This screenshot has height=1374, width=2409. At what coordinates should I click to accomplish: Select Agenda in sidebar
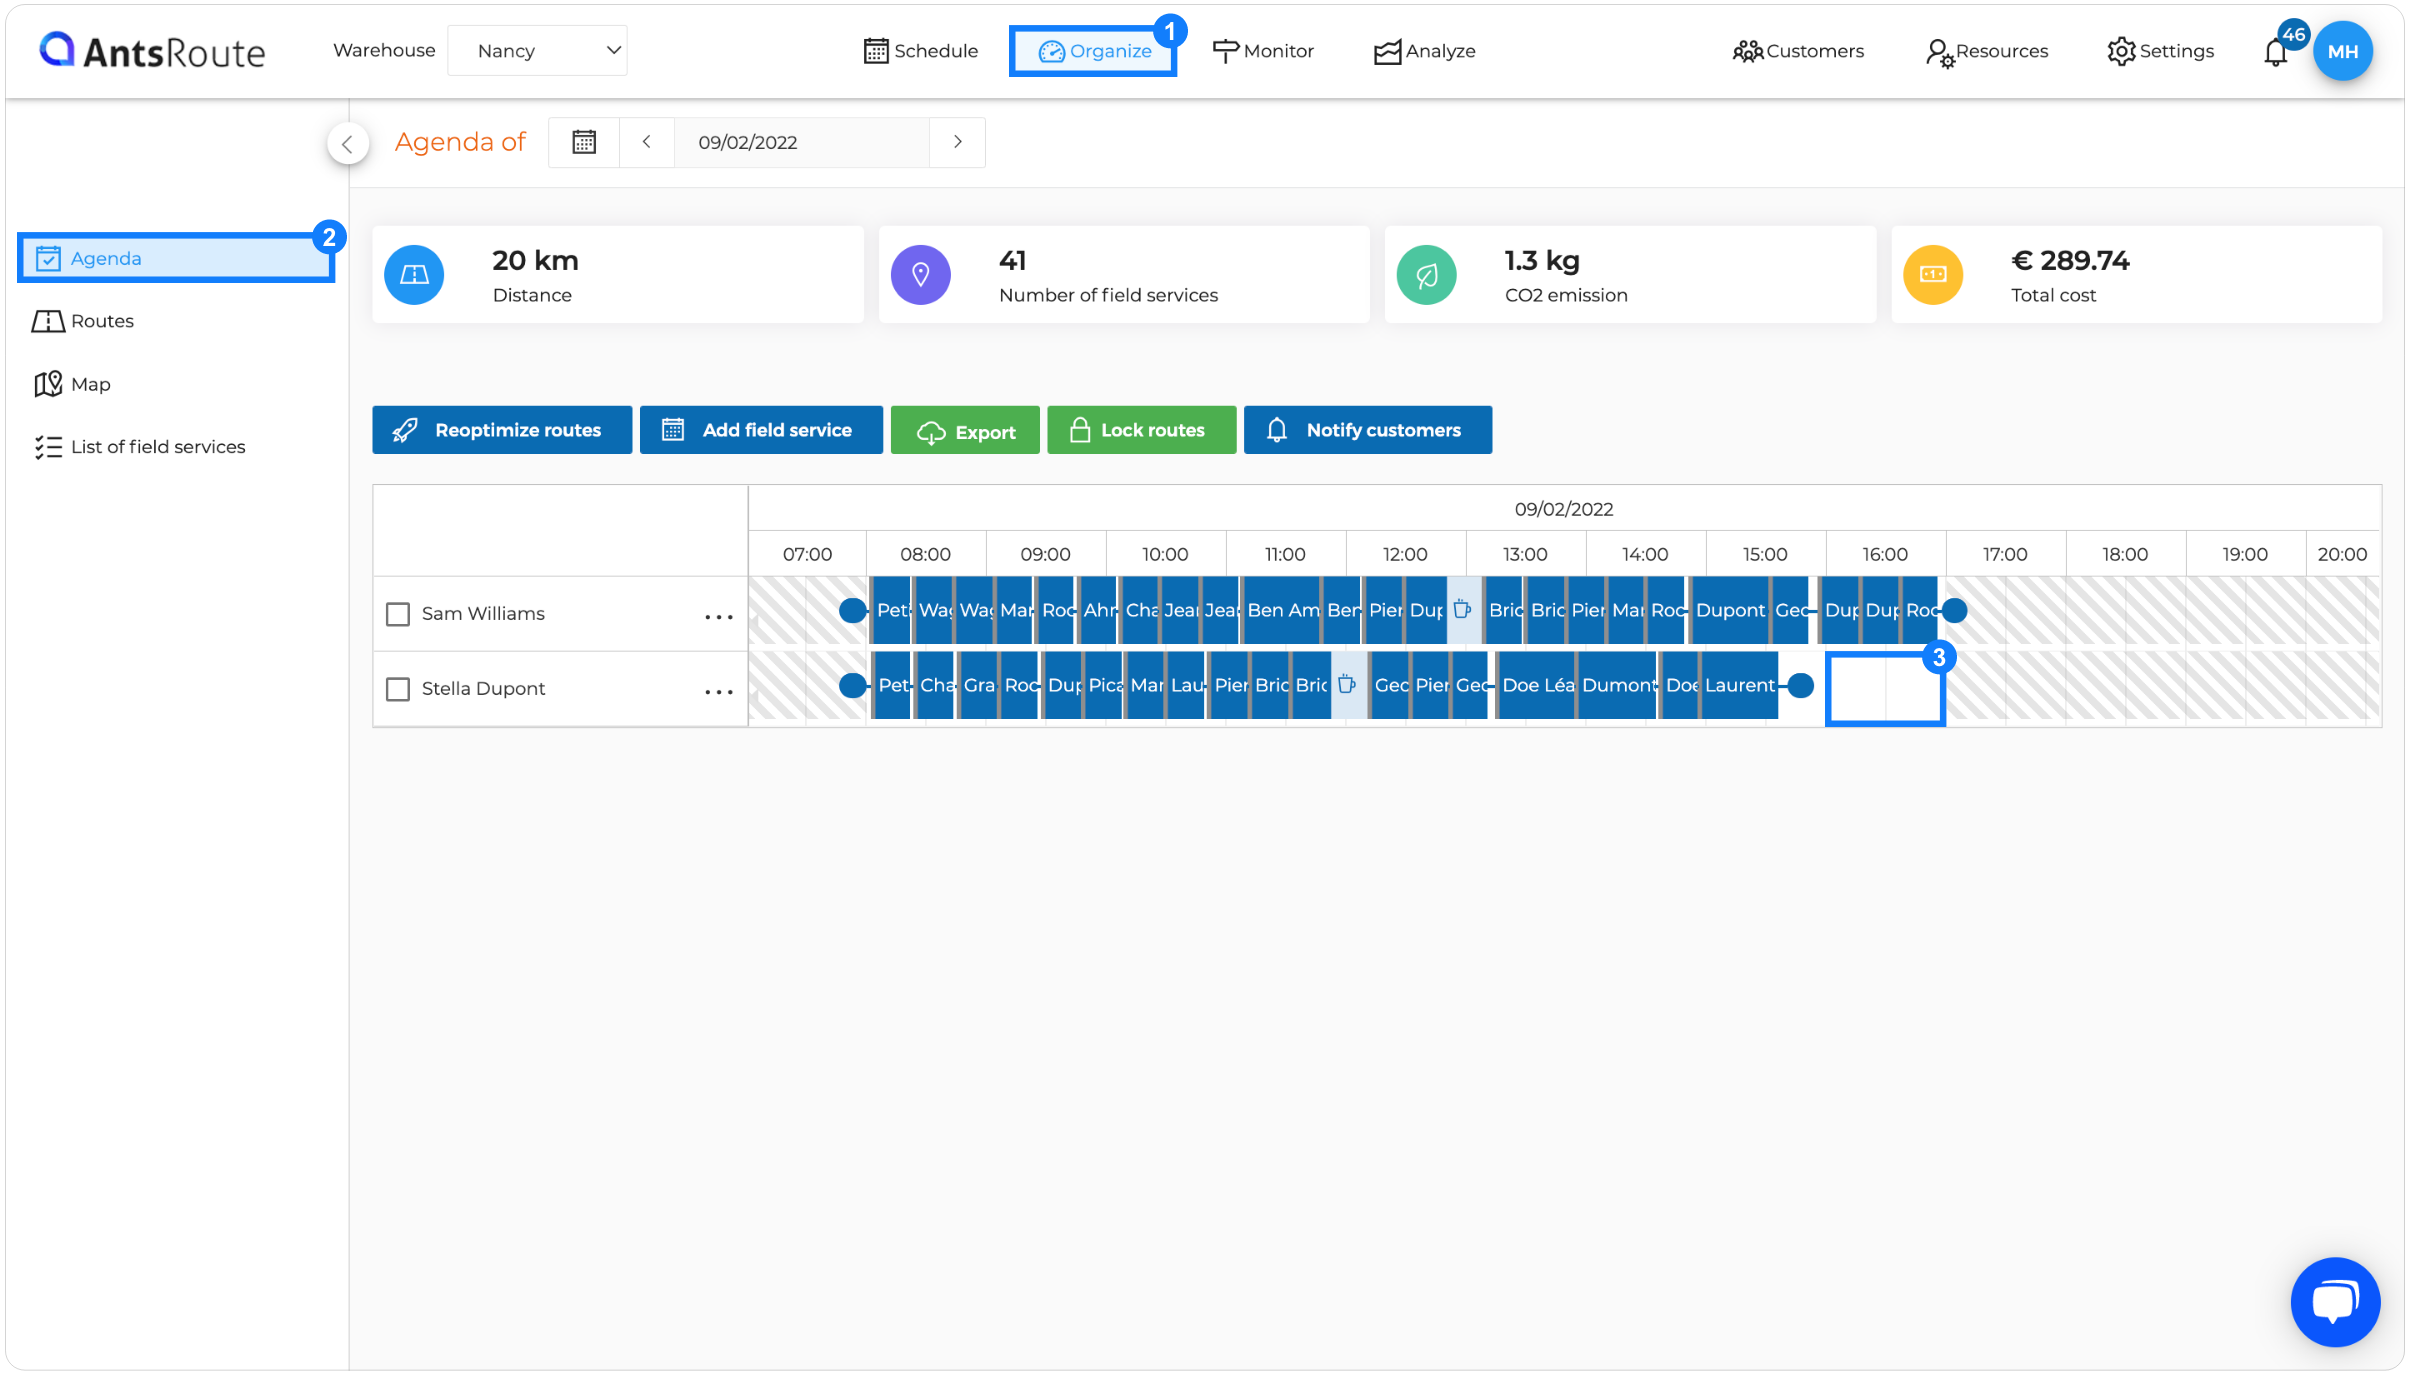click(x=176, y=258)
